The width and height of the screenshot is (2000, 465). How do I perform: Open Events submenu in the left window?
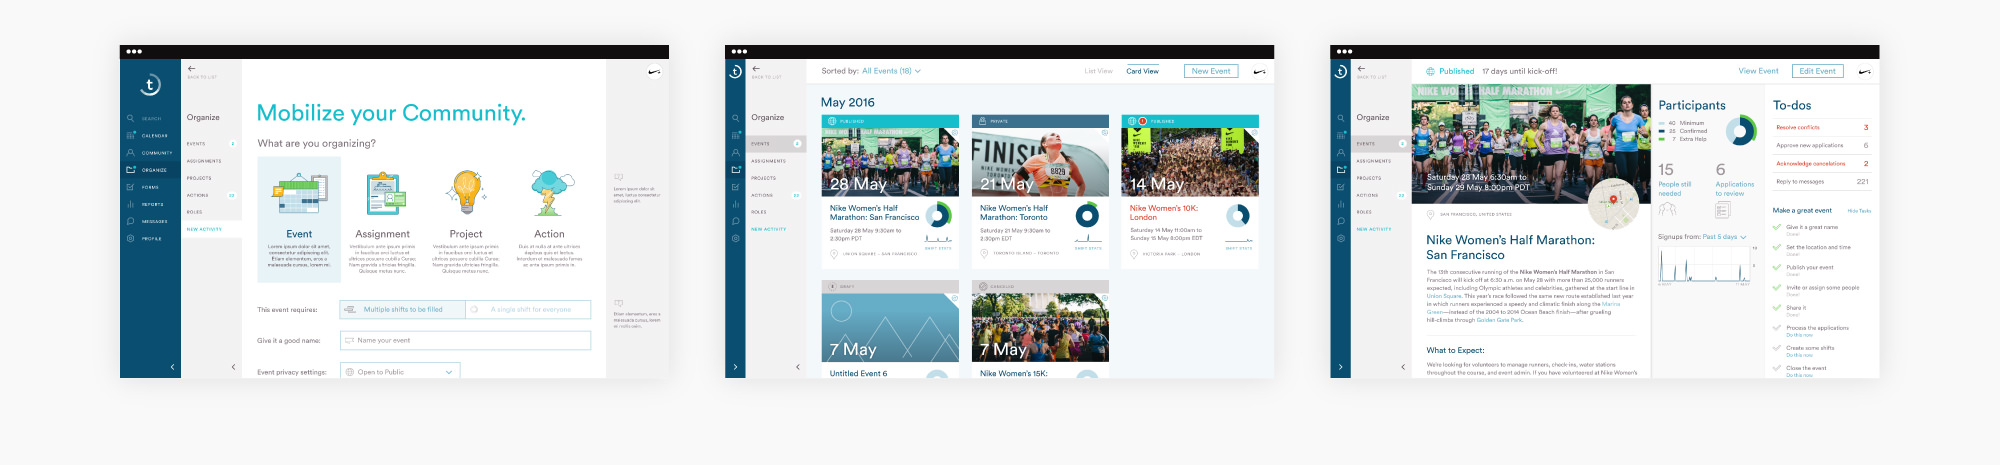click(211, 144)
